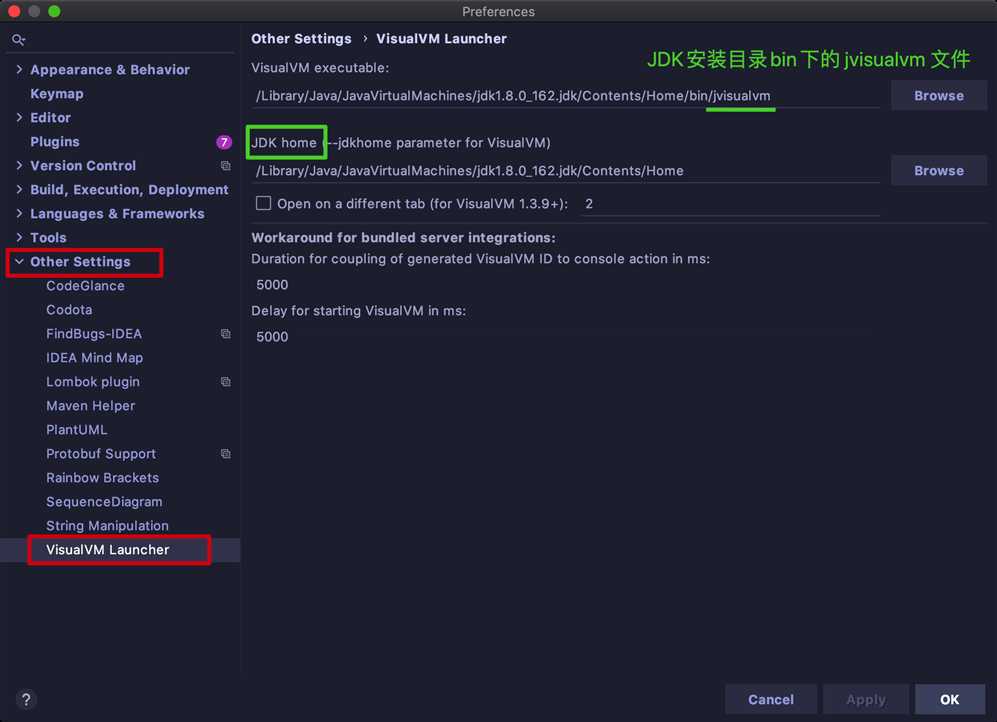Click the project-level icon beside FindBugs-IDEA
This screenshot has height=722, width=997.
[226, 334]
